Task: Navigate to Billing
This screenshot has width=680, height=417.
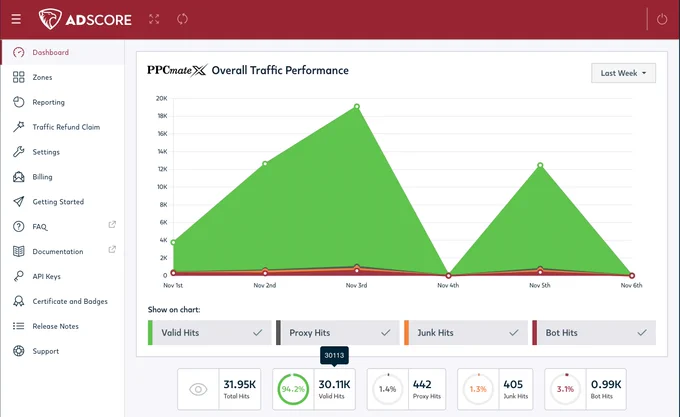Action: tap(62, 177)
